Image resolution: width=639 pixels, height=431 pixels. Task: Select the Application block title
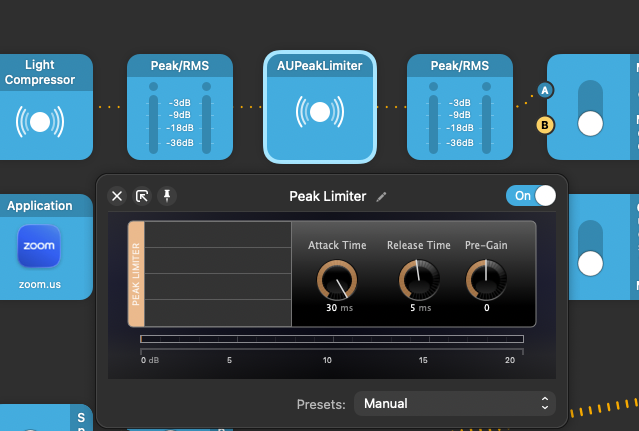tap(40, 206)
